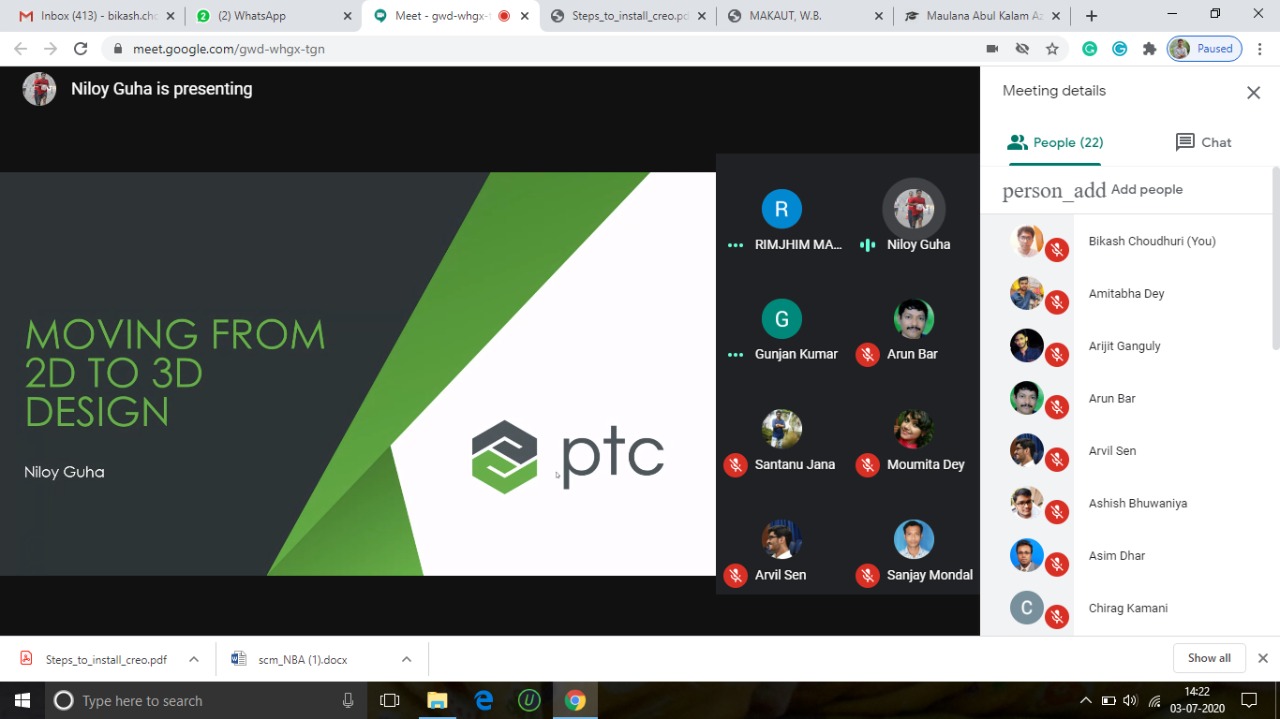Image resolution: width=1280 pixels, height=719 pixels.
Task: Click Show all downloads button
Action: point(1209,658)
